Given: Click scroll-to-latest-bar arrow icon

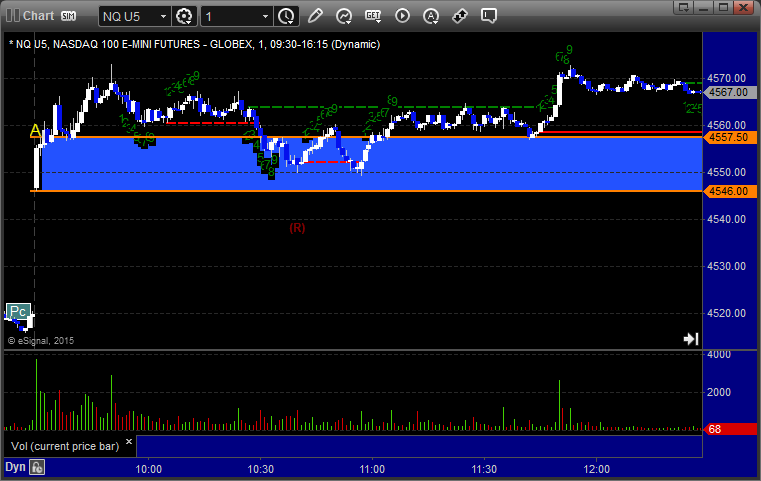Looking at the screenshot, I should point(691,339).
